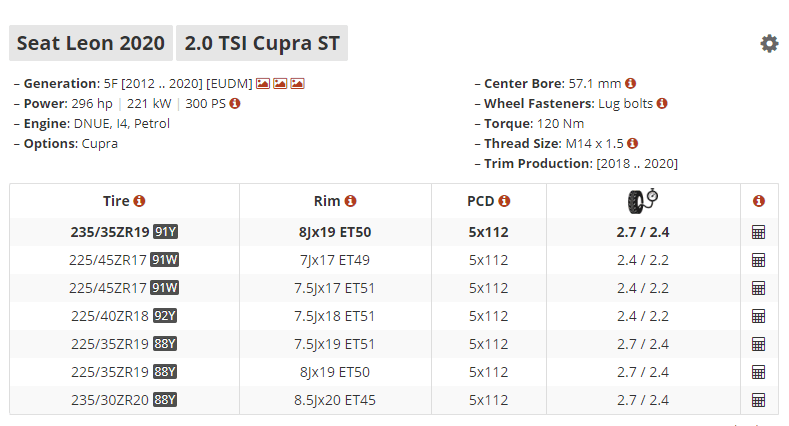View first generation photo thumbnail icon
The image size is (789, 426).
[x=263, y=83]
